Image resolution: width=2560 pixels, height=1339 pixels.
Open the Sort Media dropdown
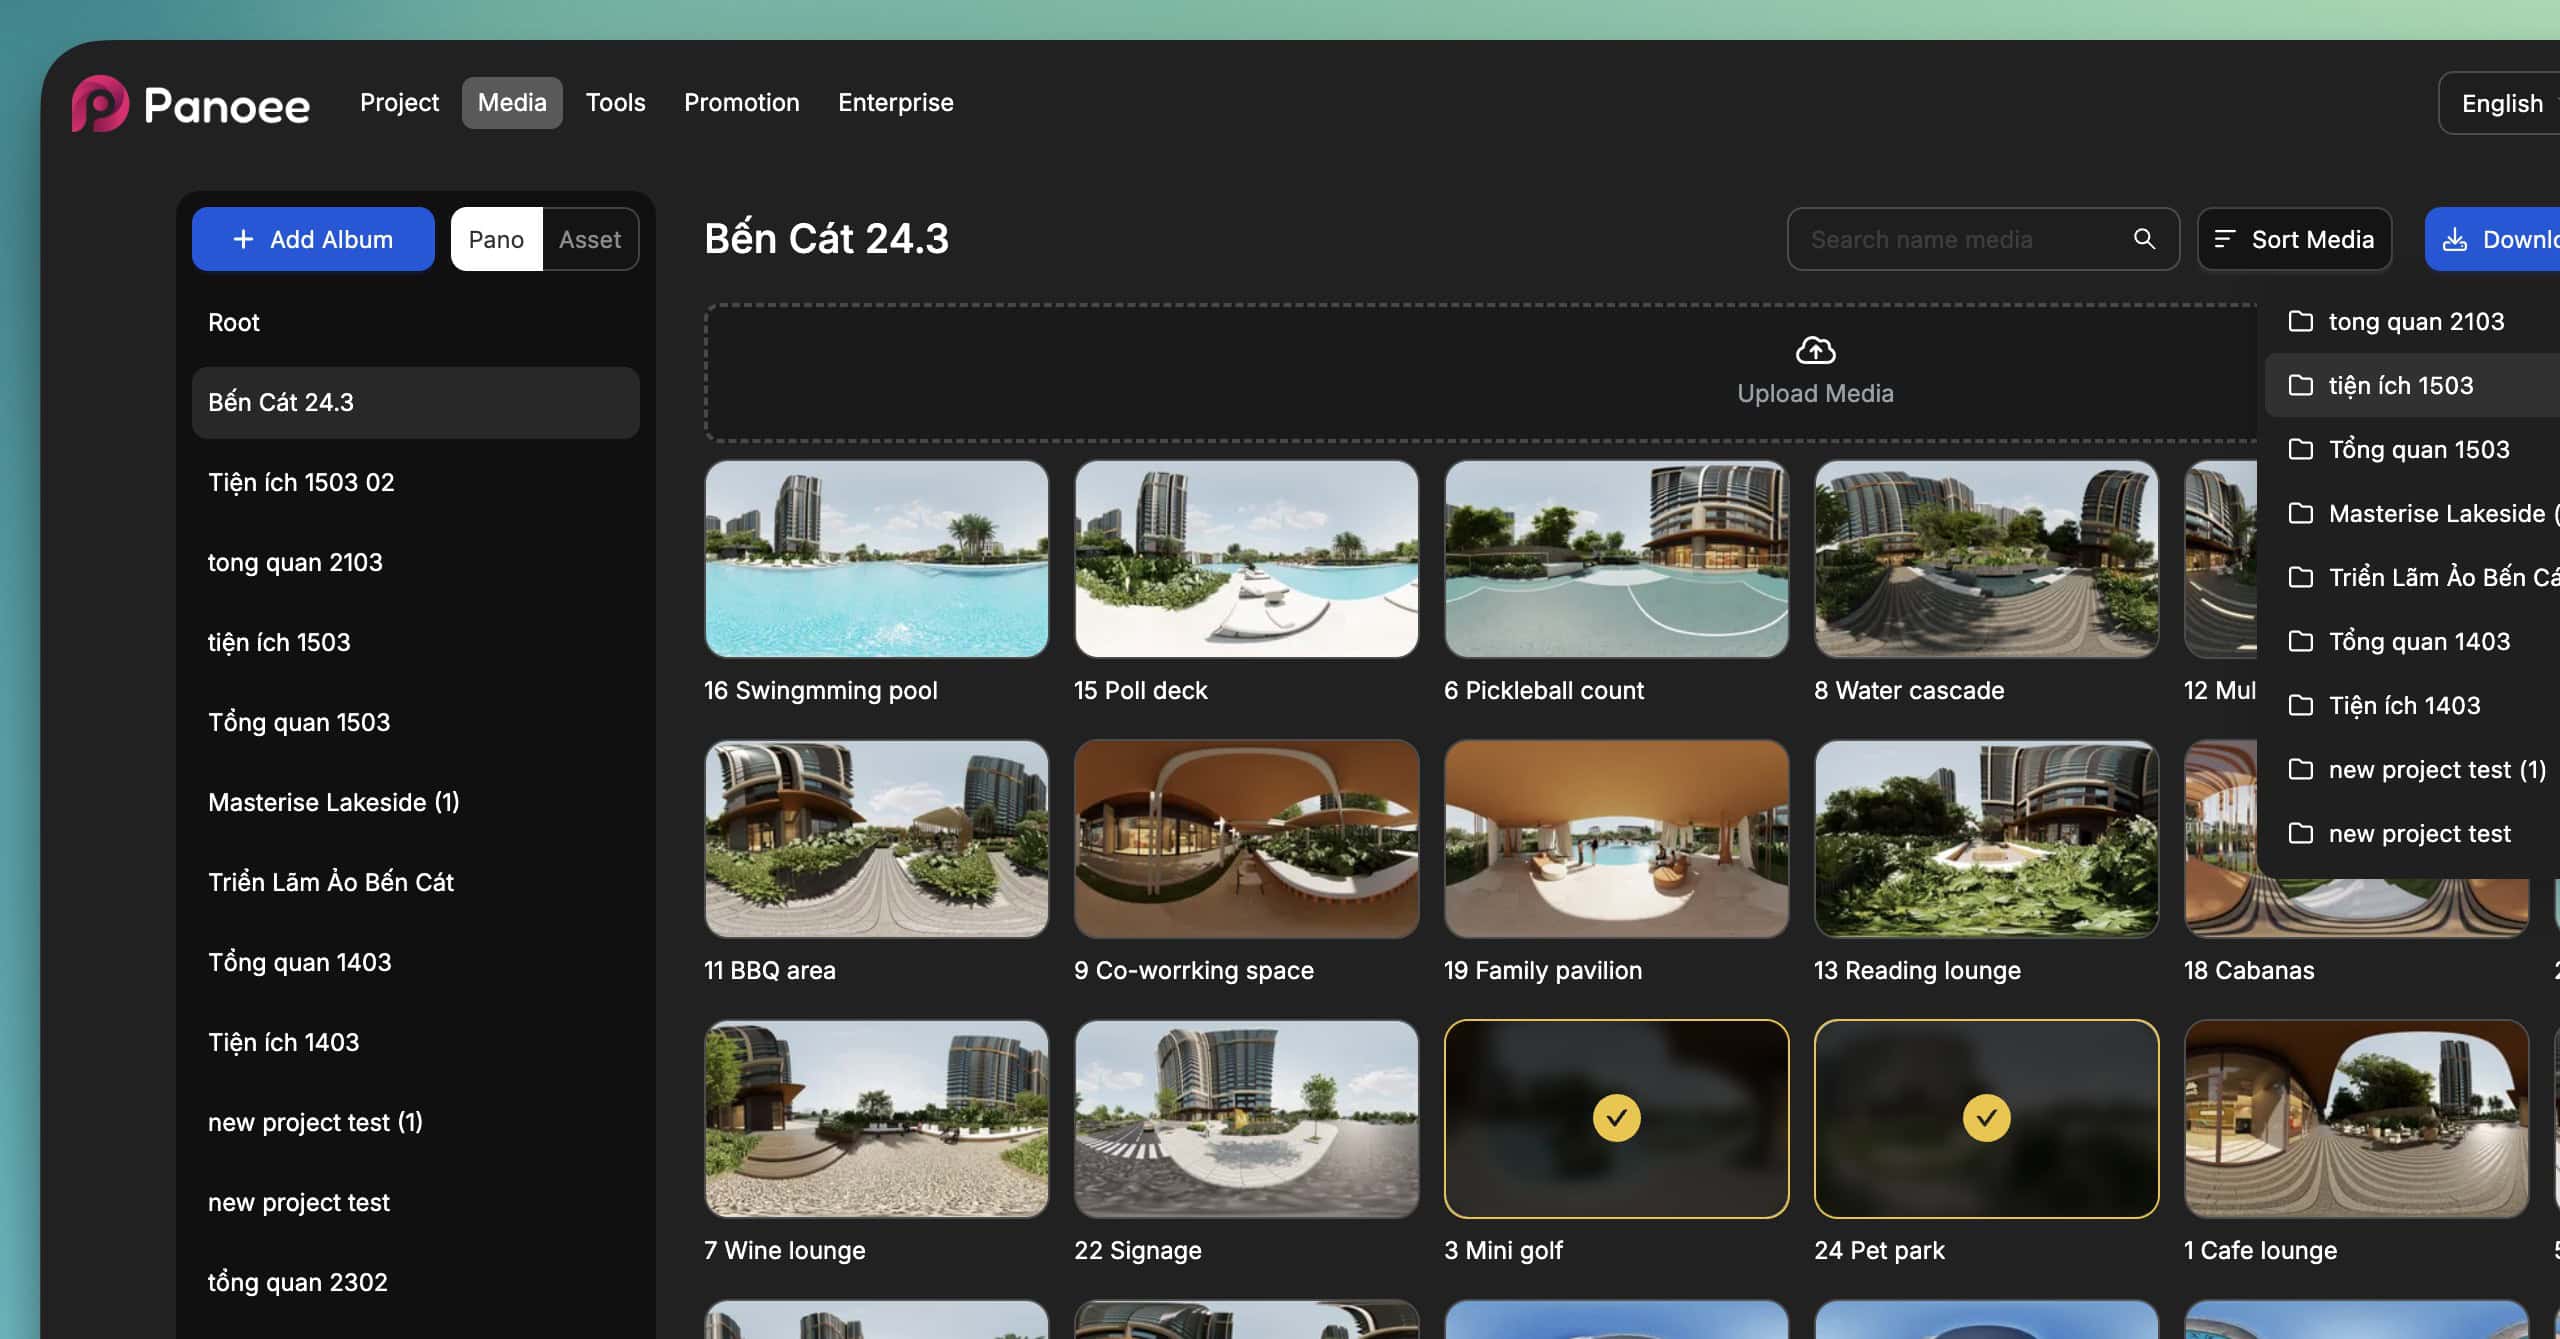click(2294, 239)
